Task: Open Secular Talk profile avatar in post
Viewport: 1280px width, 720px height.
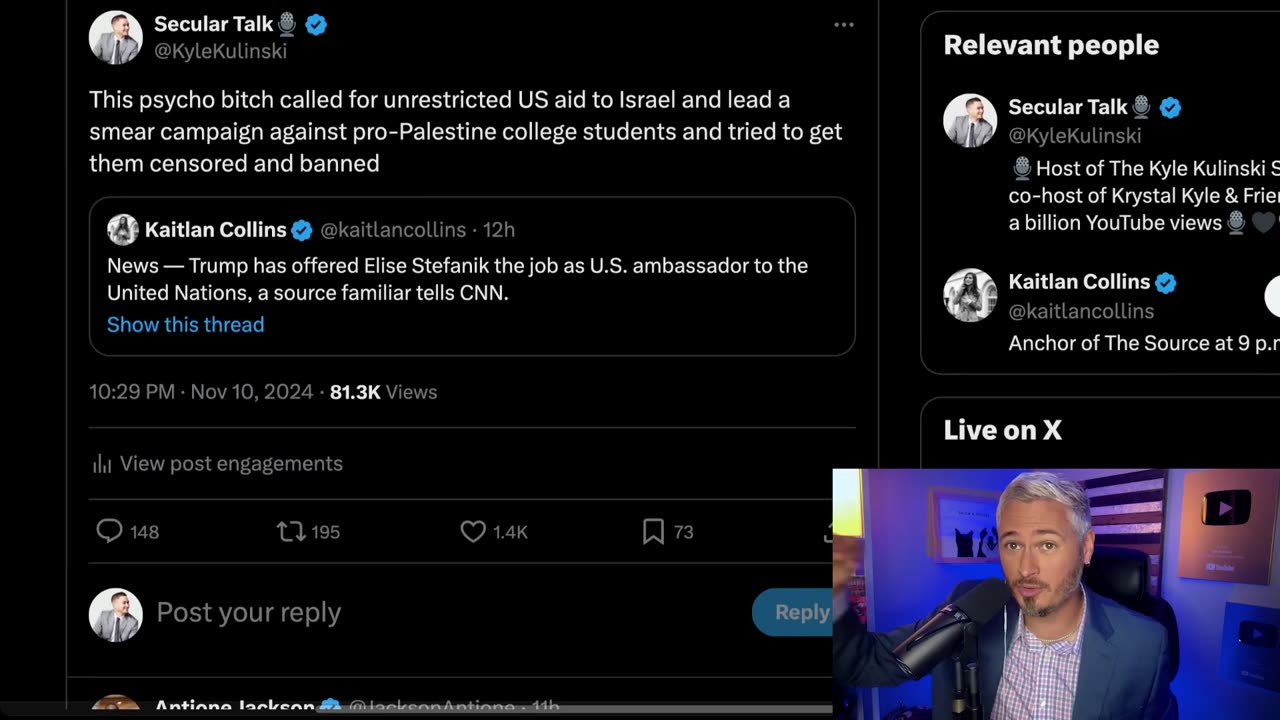Action: [x=116, y=38]
